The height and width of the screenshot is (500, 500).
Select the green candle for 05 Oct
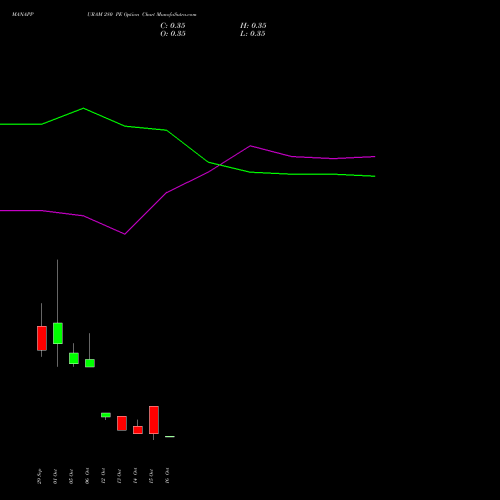pyautogui.click(x=74, y=358)
